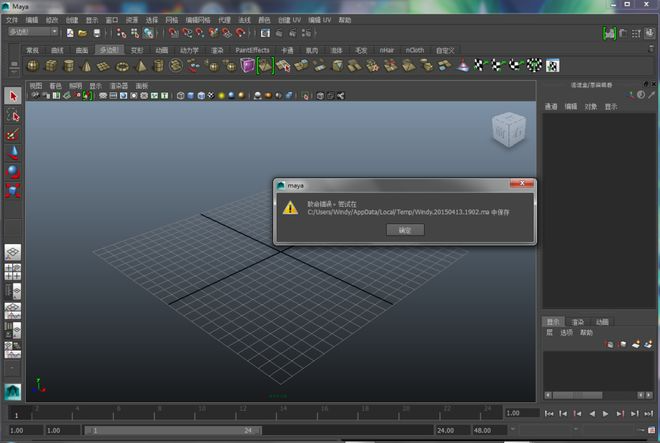Select the four-view layout

point(13,272)
